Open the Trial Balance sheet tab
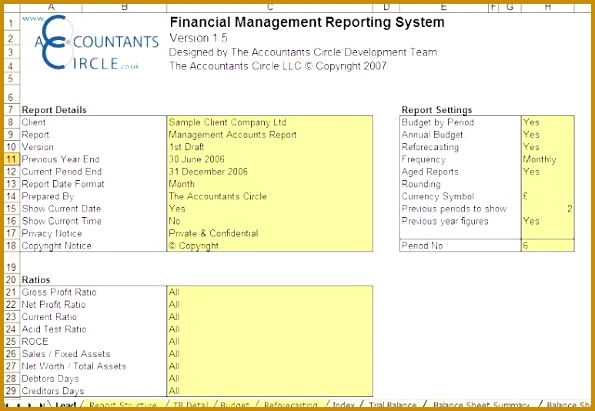Screen dimensions: 595x411 click(x=392, y=405)
